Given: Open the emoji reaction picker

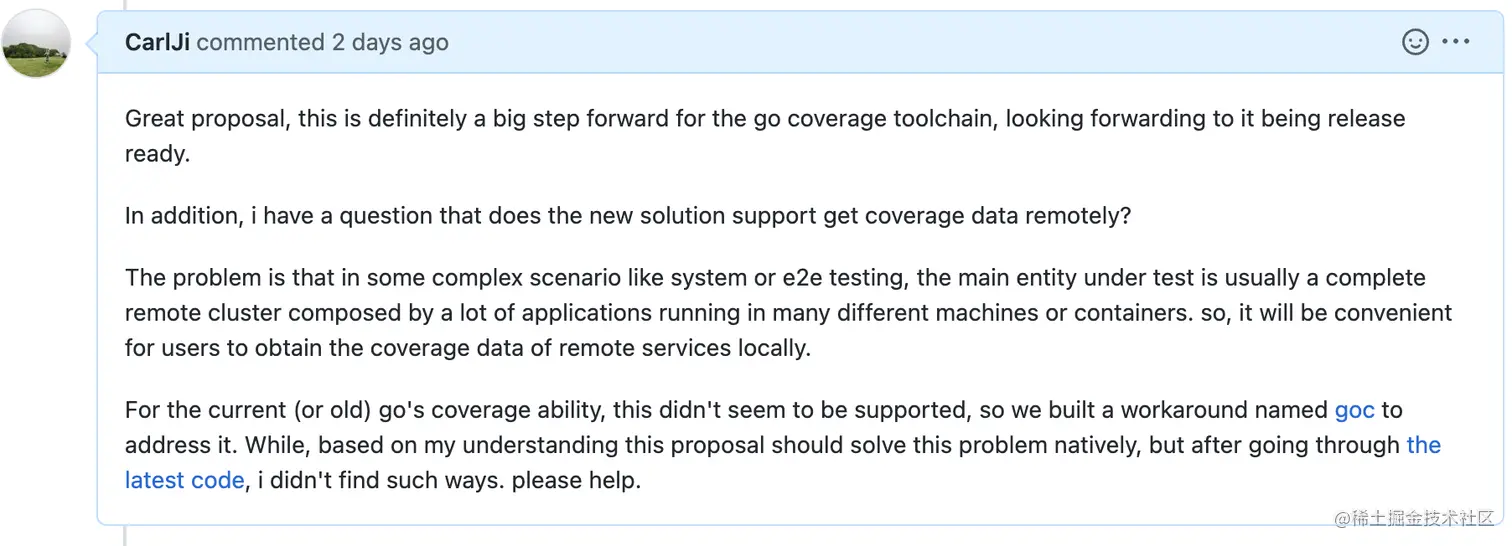Looking at the screenshot, I should pyautogui.click(x=1415, y=42).
